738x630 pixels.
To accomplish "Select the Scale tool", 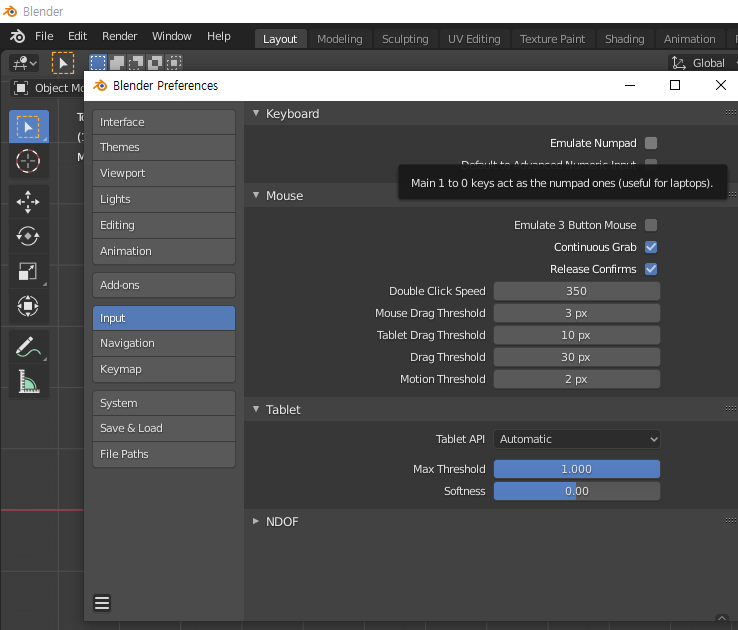I will pyautogui.click(x=29, y=271).
